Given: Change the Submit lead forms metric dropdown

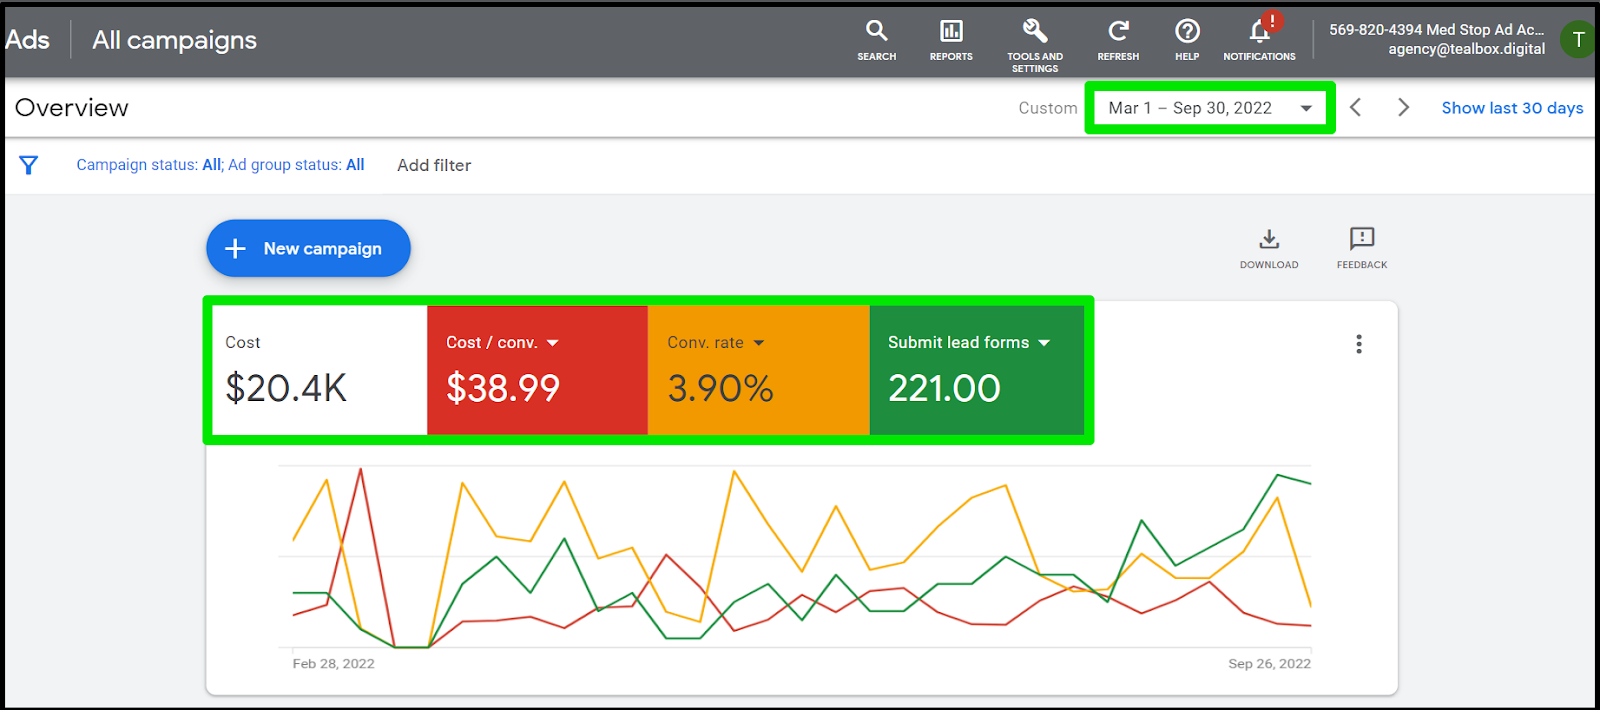Looking at the screenshot, I should [969, 342].
